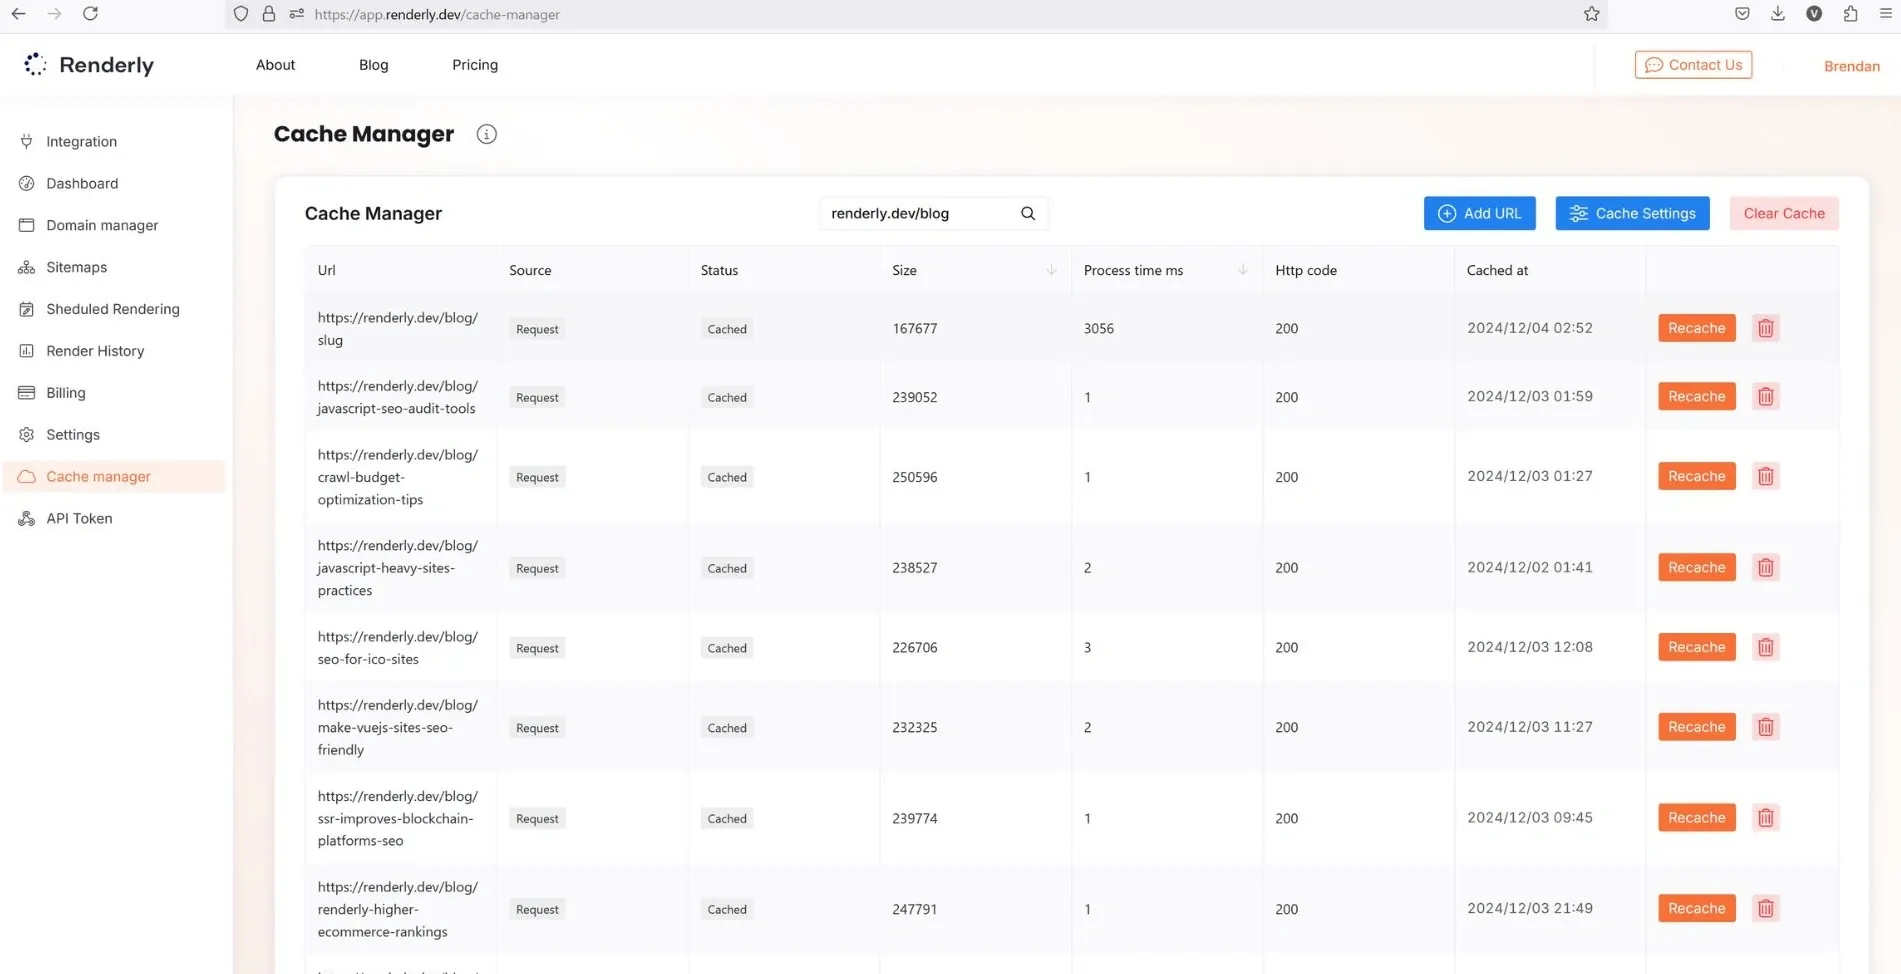Image resolution: width=1901 pixels, height=974 pixels.
Task: Bookmark this page with the star icon
Action: pos(1591,14)
